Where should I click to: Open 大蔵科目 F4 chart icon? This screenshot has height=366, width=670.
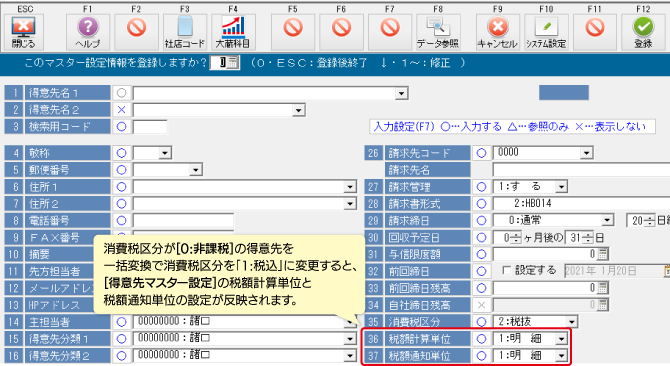pyautogui.click(x=233, y=32)
